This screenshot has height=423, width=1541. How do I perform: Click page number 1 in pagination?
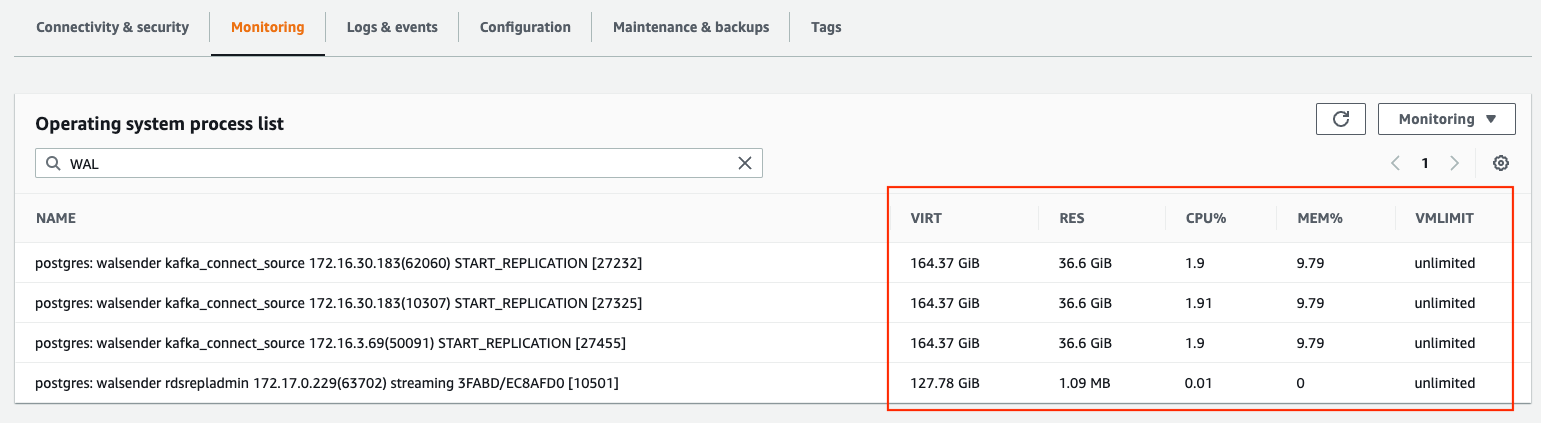pos(1425,163)
